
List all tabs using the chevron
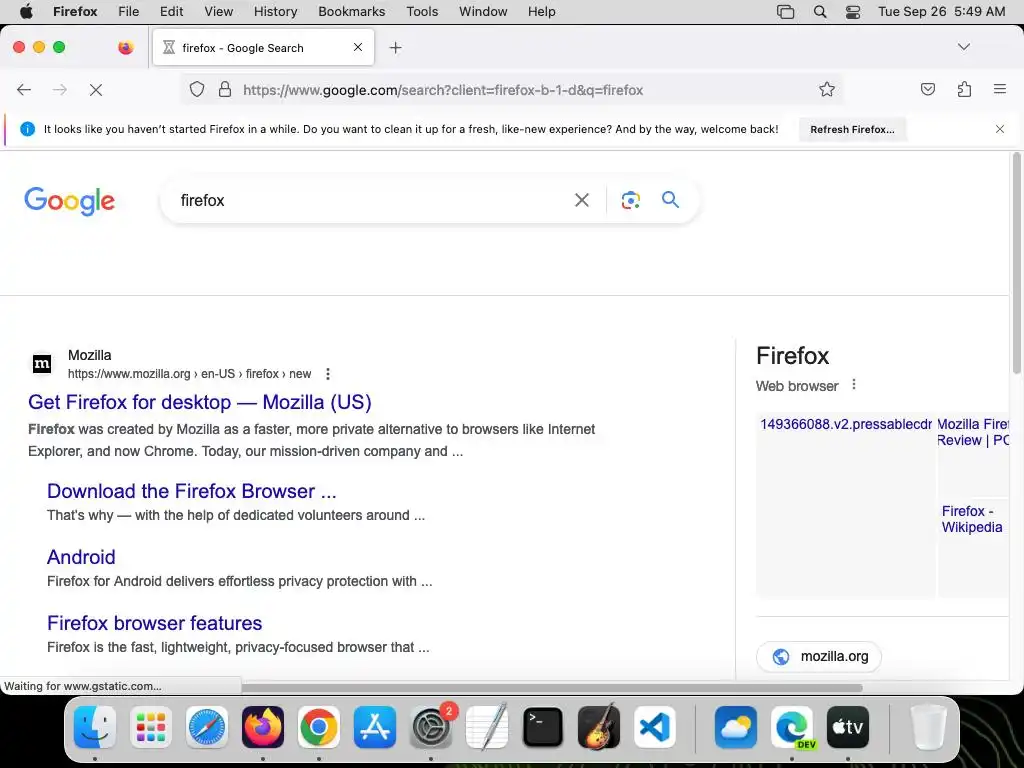pyautogui.click(x=963, y=47)
